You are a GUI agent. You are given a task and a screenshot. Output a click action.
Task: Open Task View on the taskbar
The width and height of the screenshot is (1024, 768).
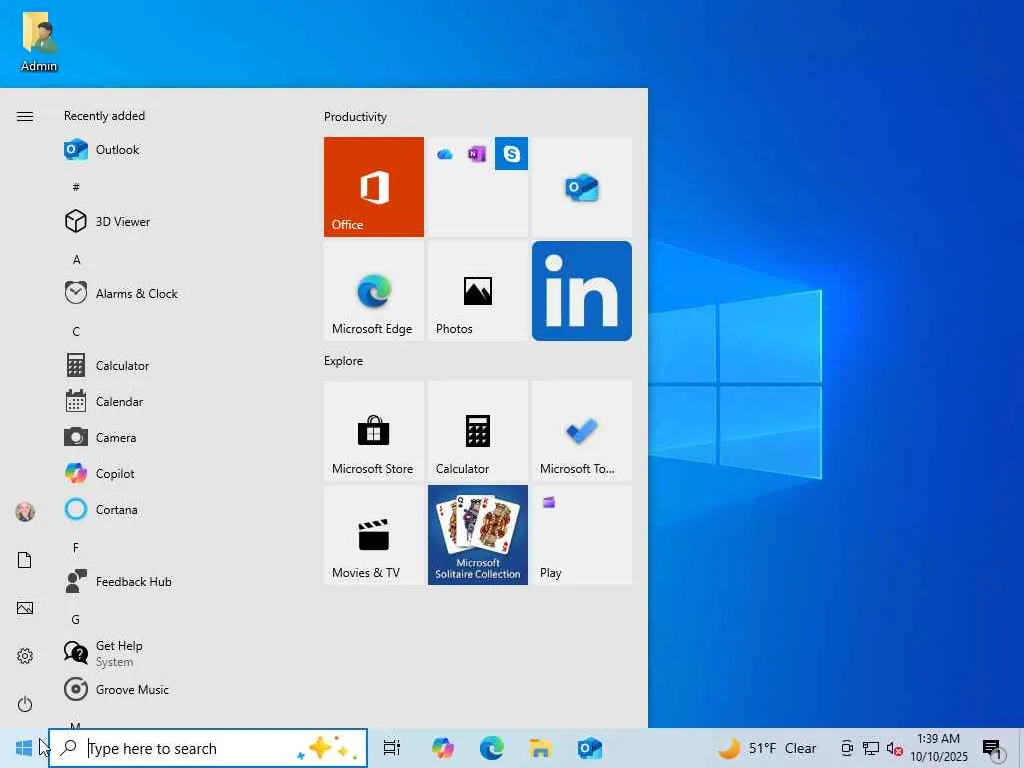coord(392,748)
